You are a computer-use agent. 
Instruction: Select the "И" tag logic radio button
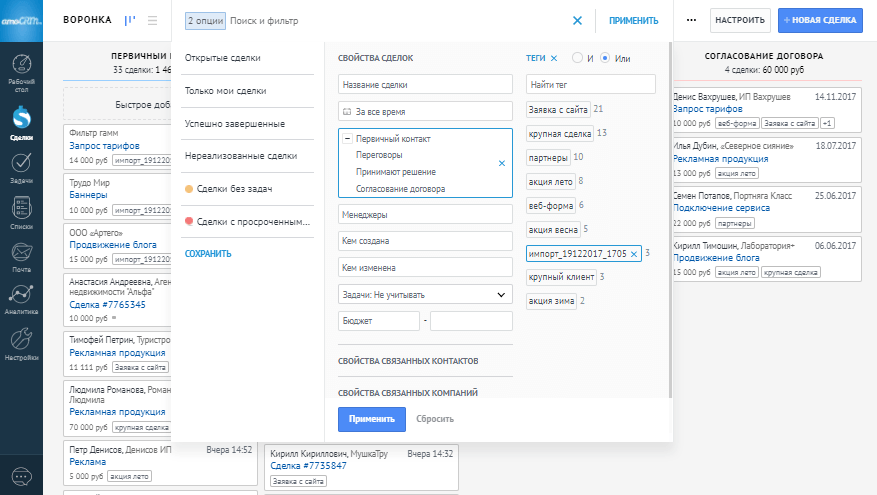(577, 58)
